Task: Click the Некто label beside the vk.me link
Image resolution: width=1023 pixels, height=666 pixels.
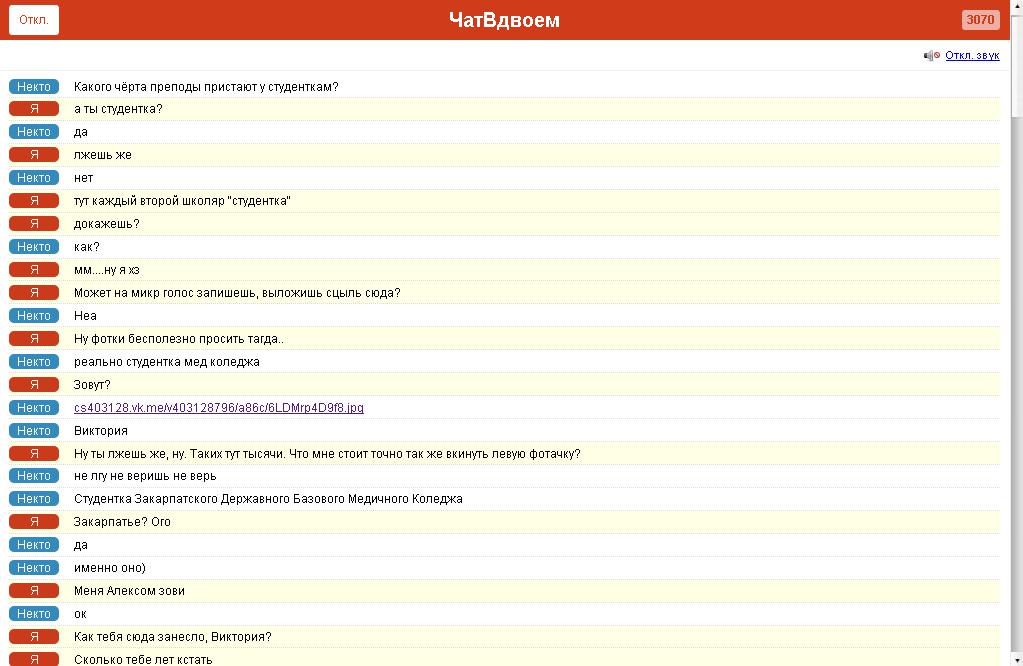Action: (34, 408)
